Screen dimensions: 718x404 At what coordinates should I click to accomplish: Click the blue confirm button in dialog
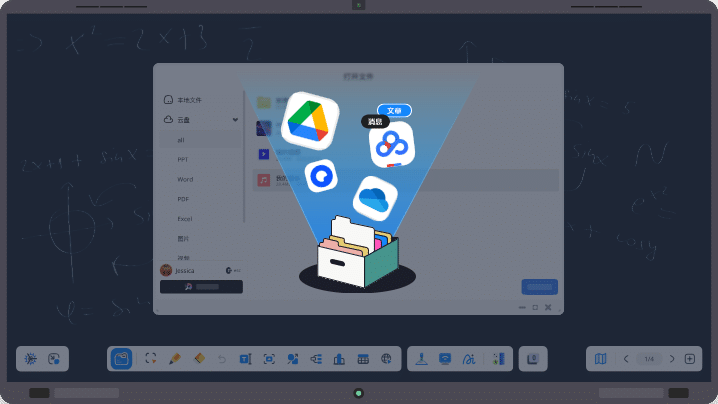coord(539,287)
